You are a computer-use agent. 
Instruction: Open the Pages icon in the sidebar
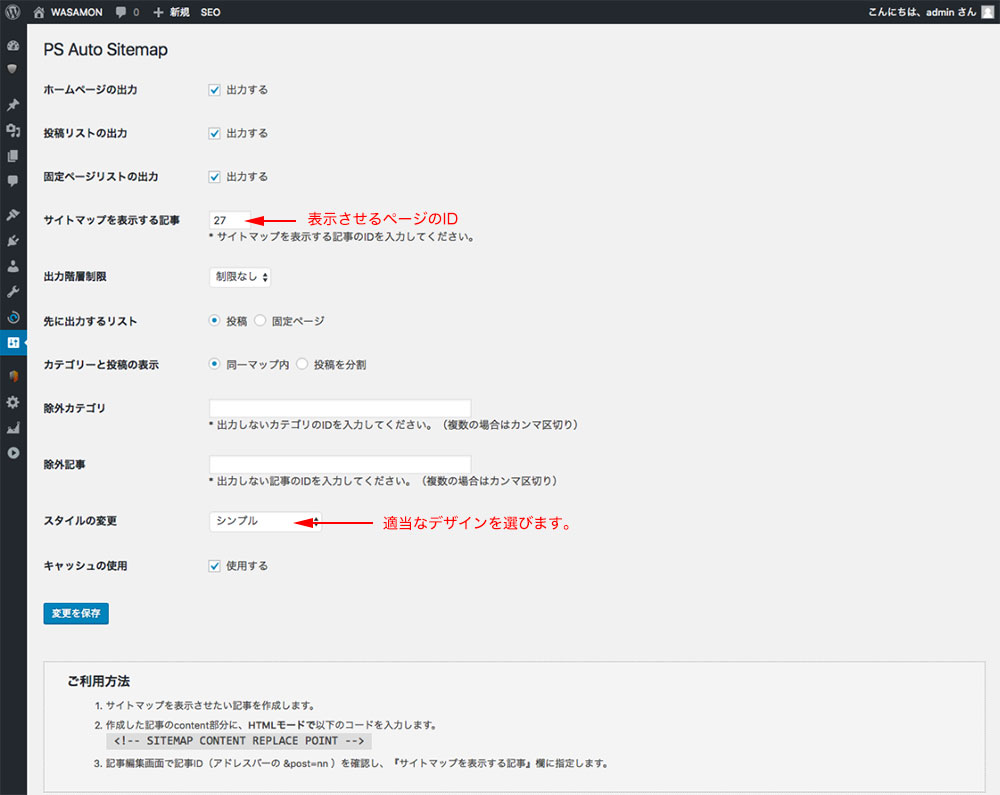pyautogui.click(x=13, y=156)
